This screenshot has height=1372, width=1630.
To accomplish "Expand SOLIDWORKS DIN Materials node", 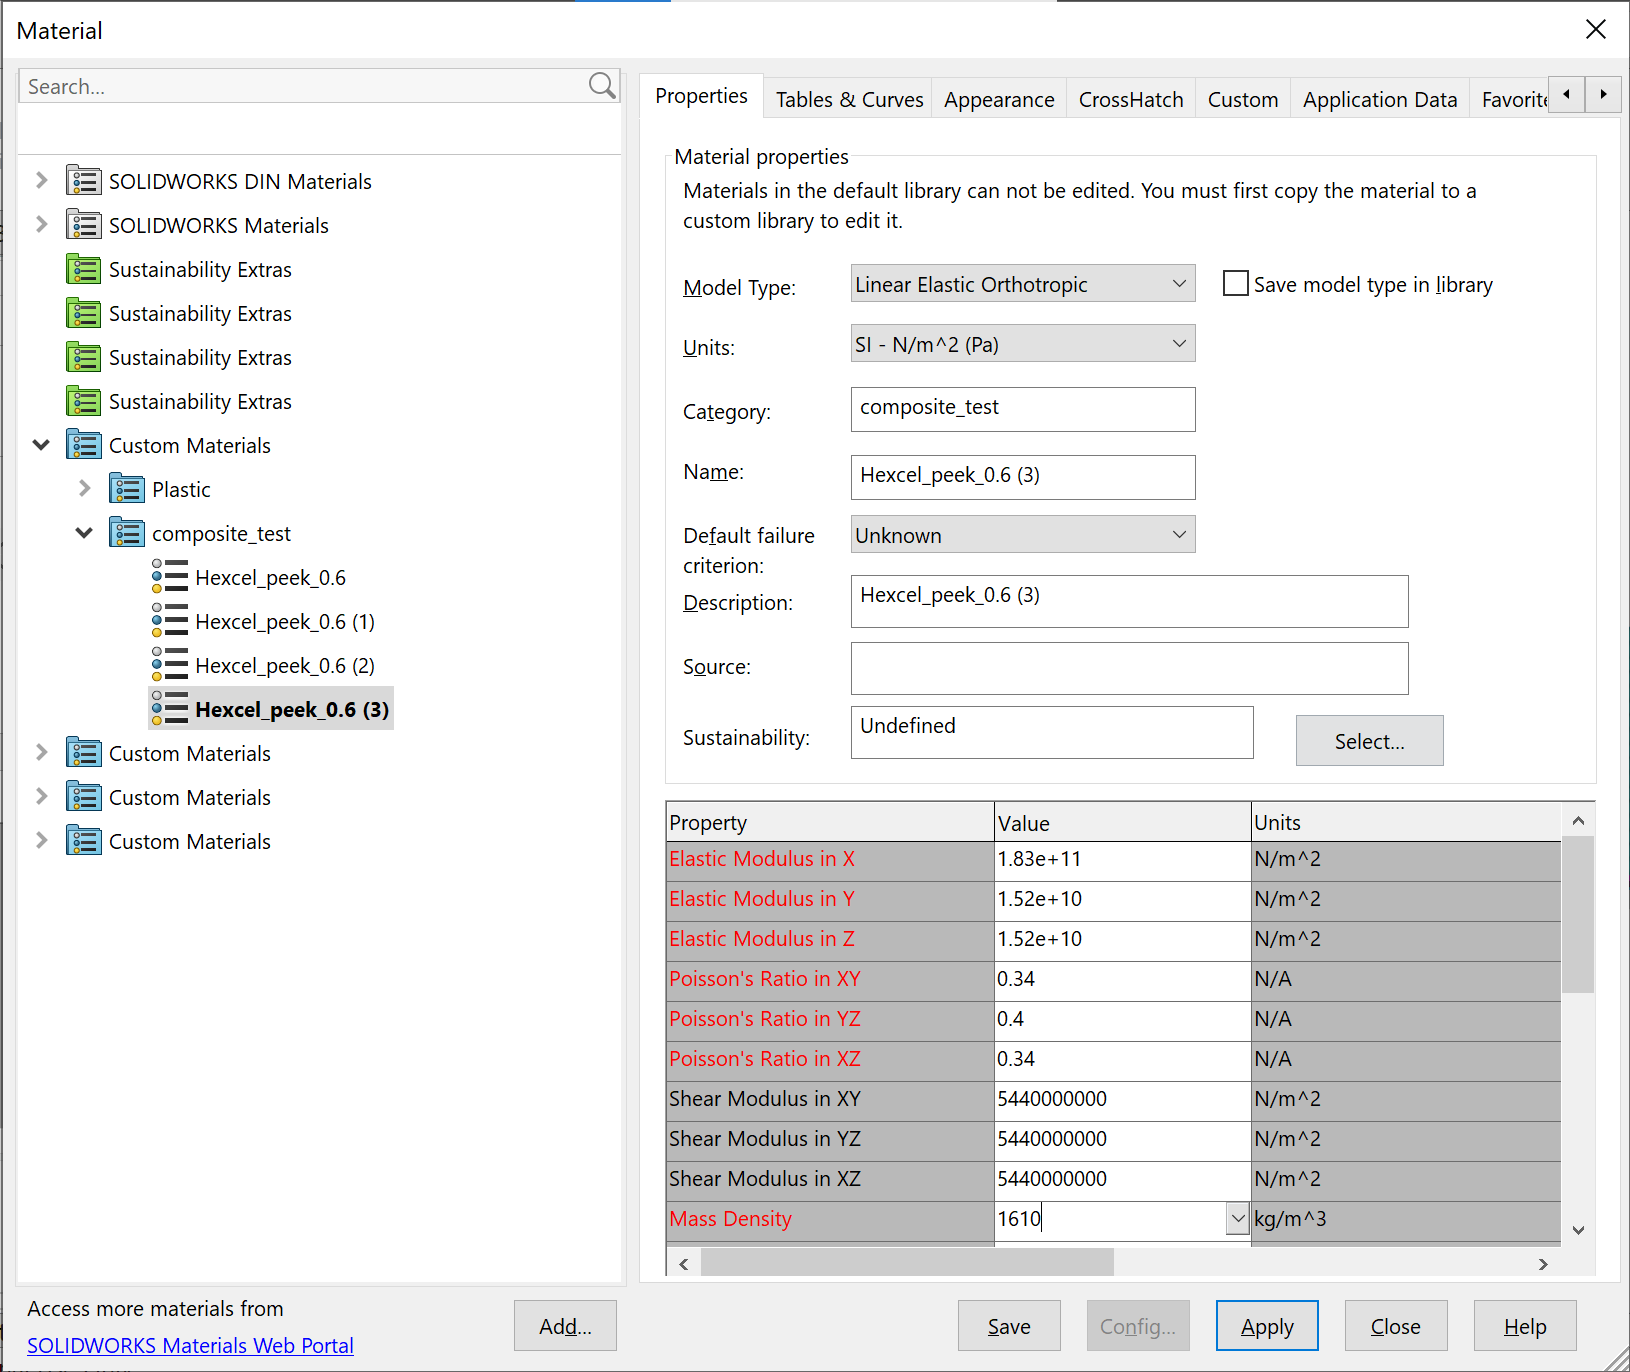I will pyautogui.click(x=41, y=181).
